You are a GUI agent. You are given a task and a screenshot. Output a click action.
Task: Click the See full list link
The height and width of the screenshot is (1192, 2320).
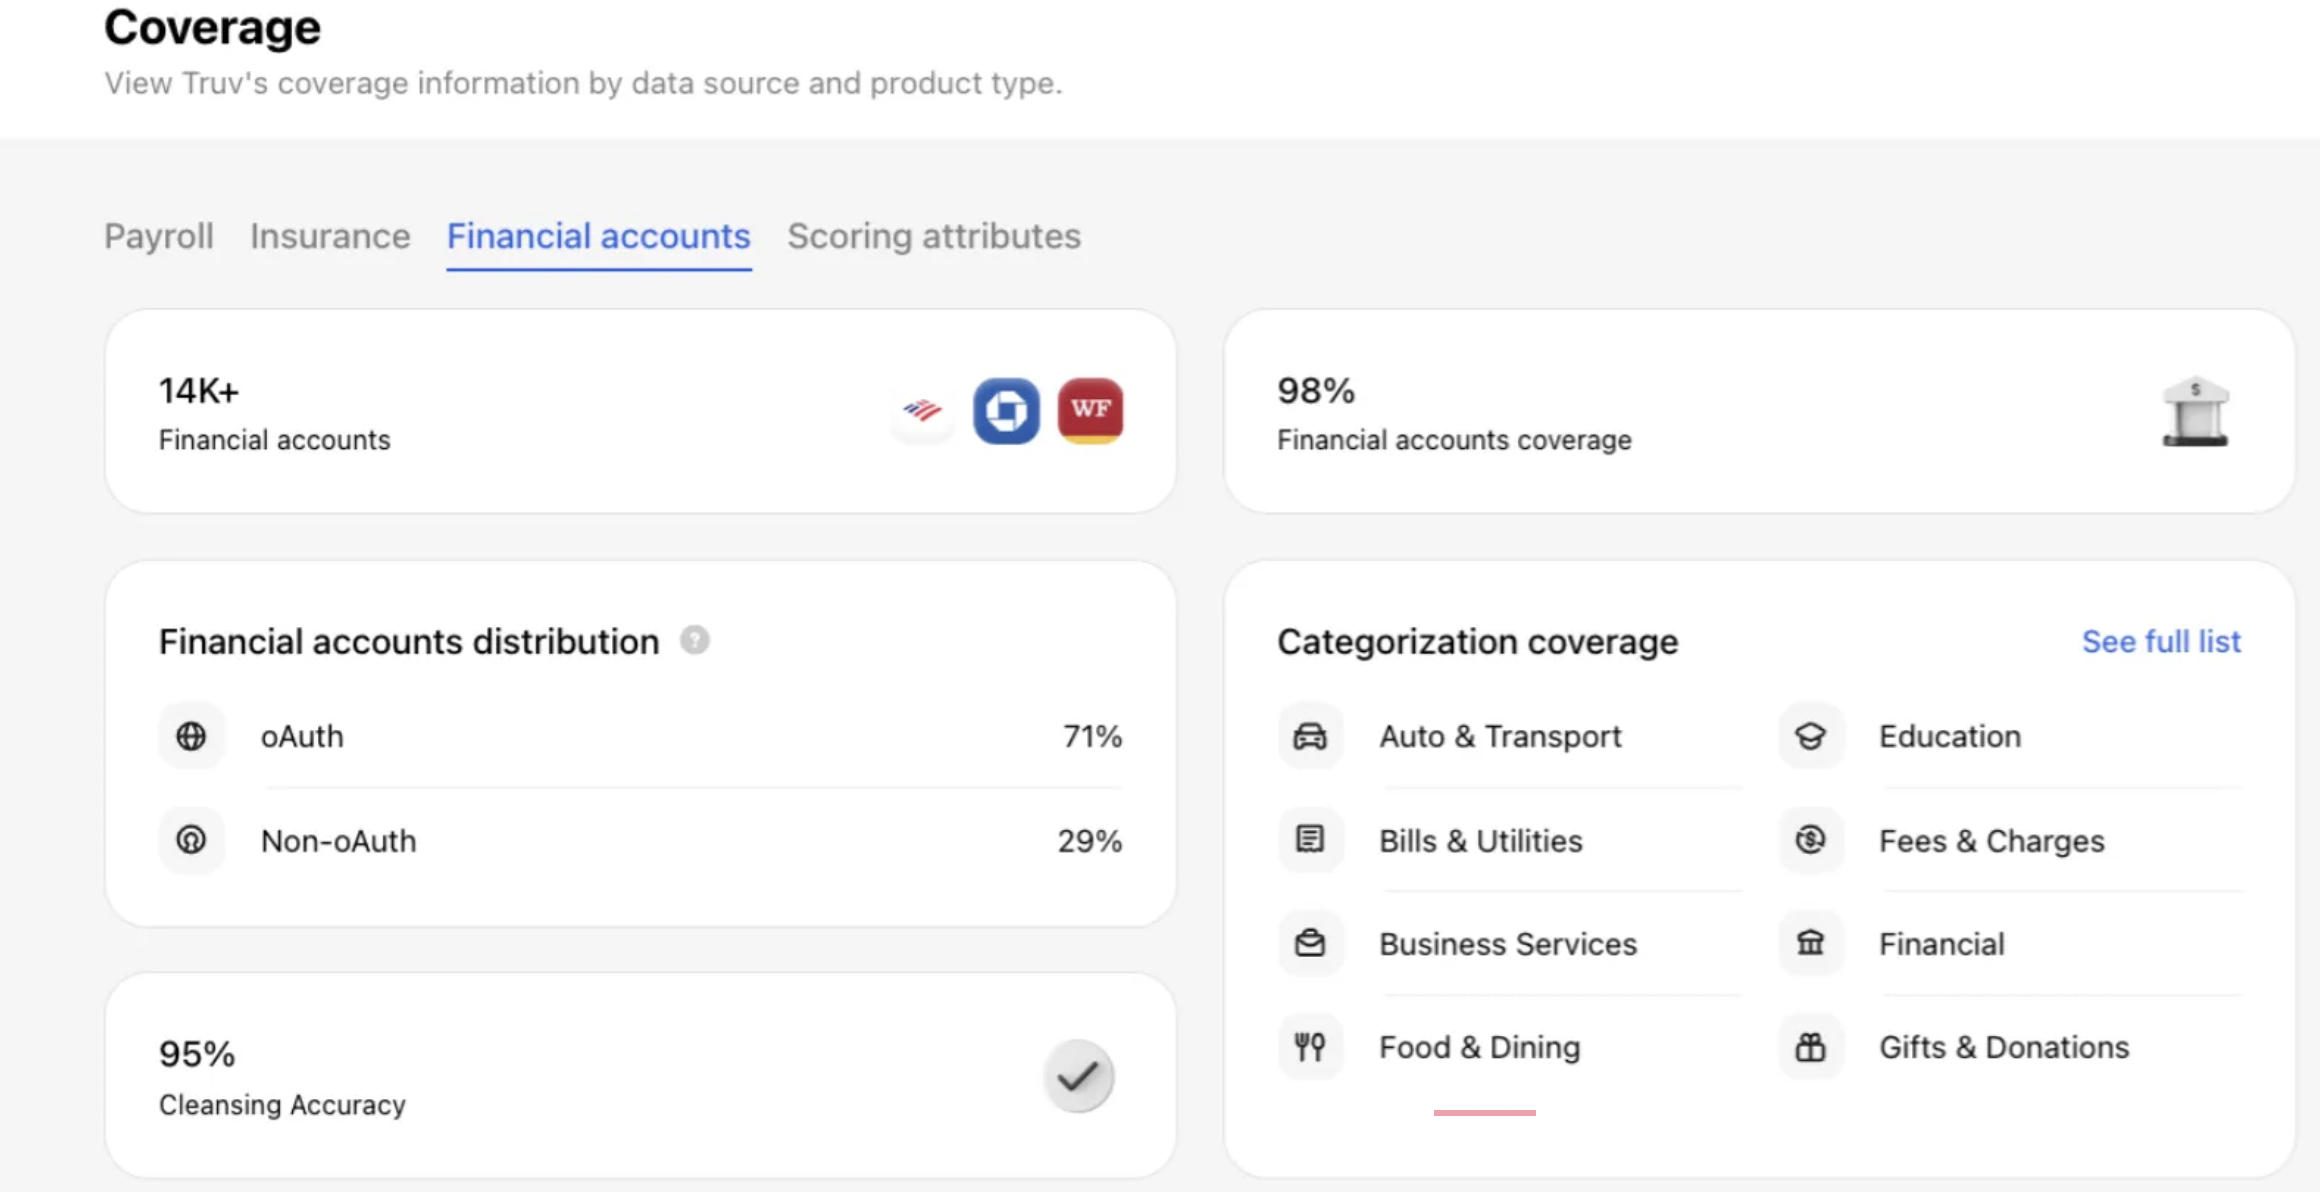click(x=2161, y=641)
